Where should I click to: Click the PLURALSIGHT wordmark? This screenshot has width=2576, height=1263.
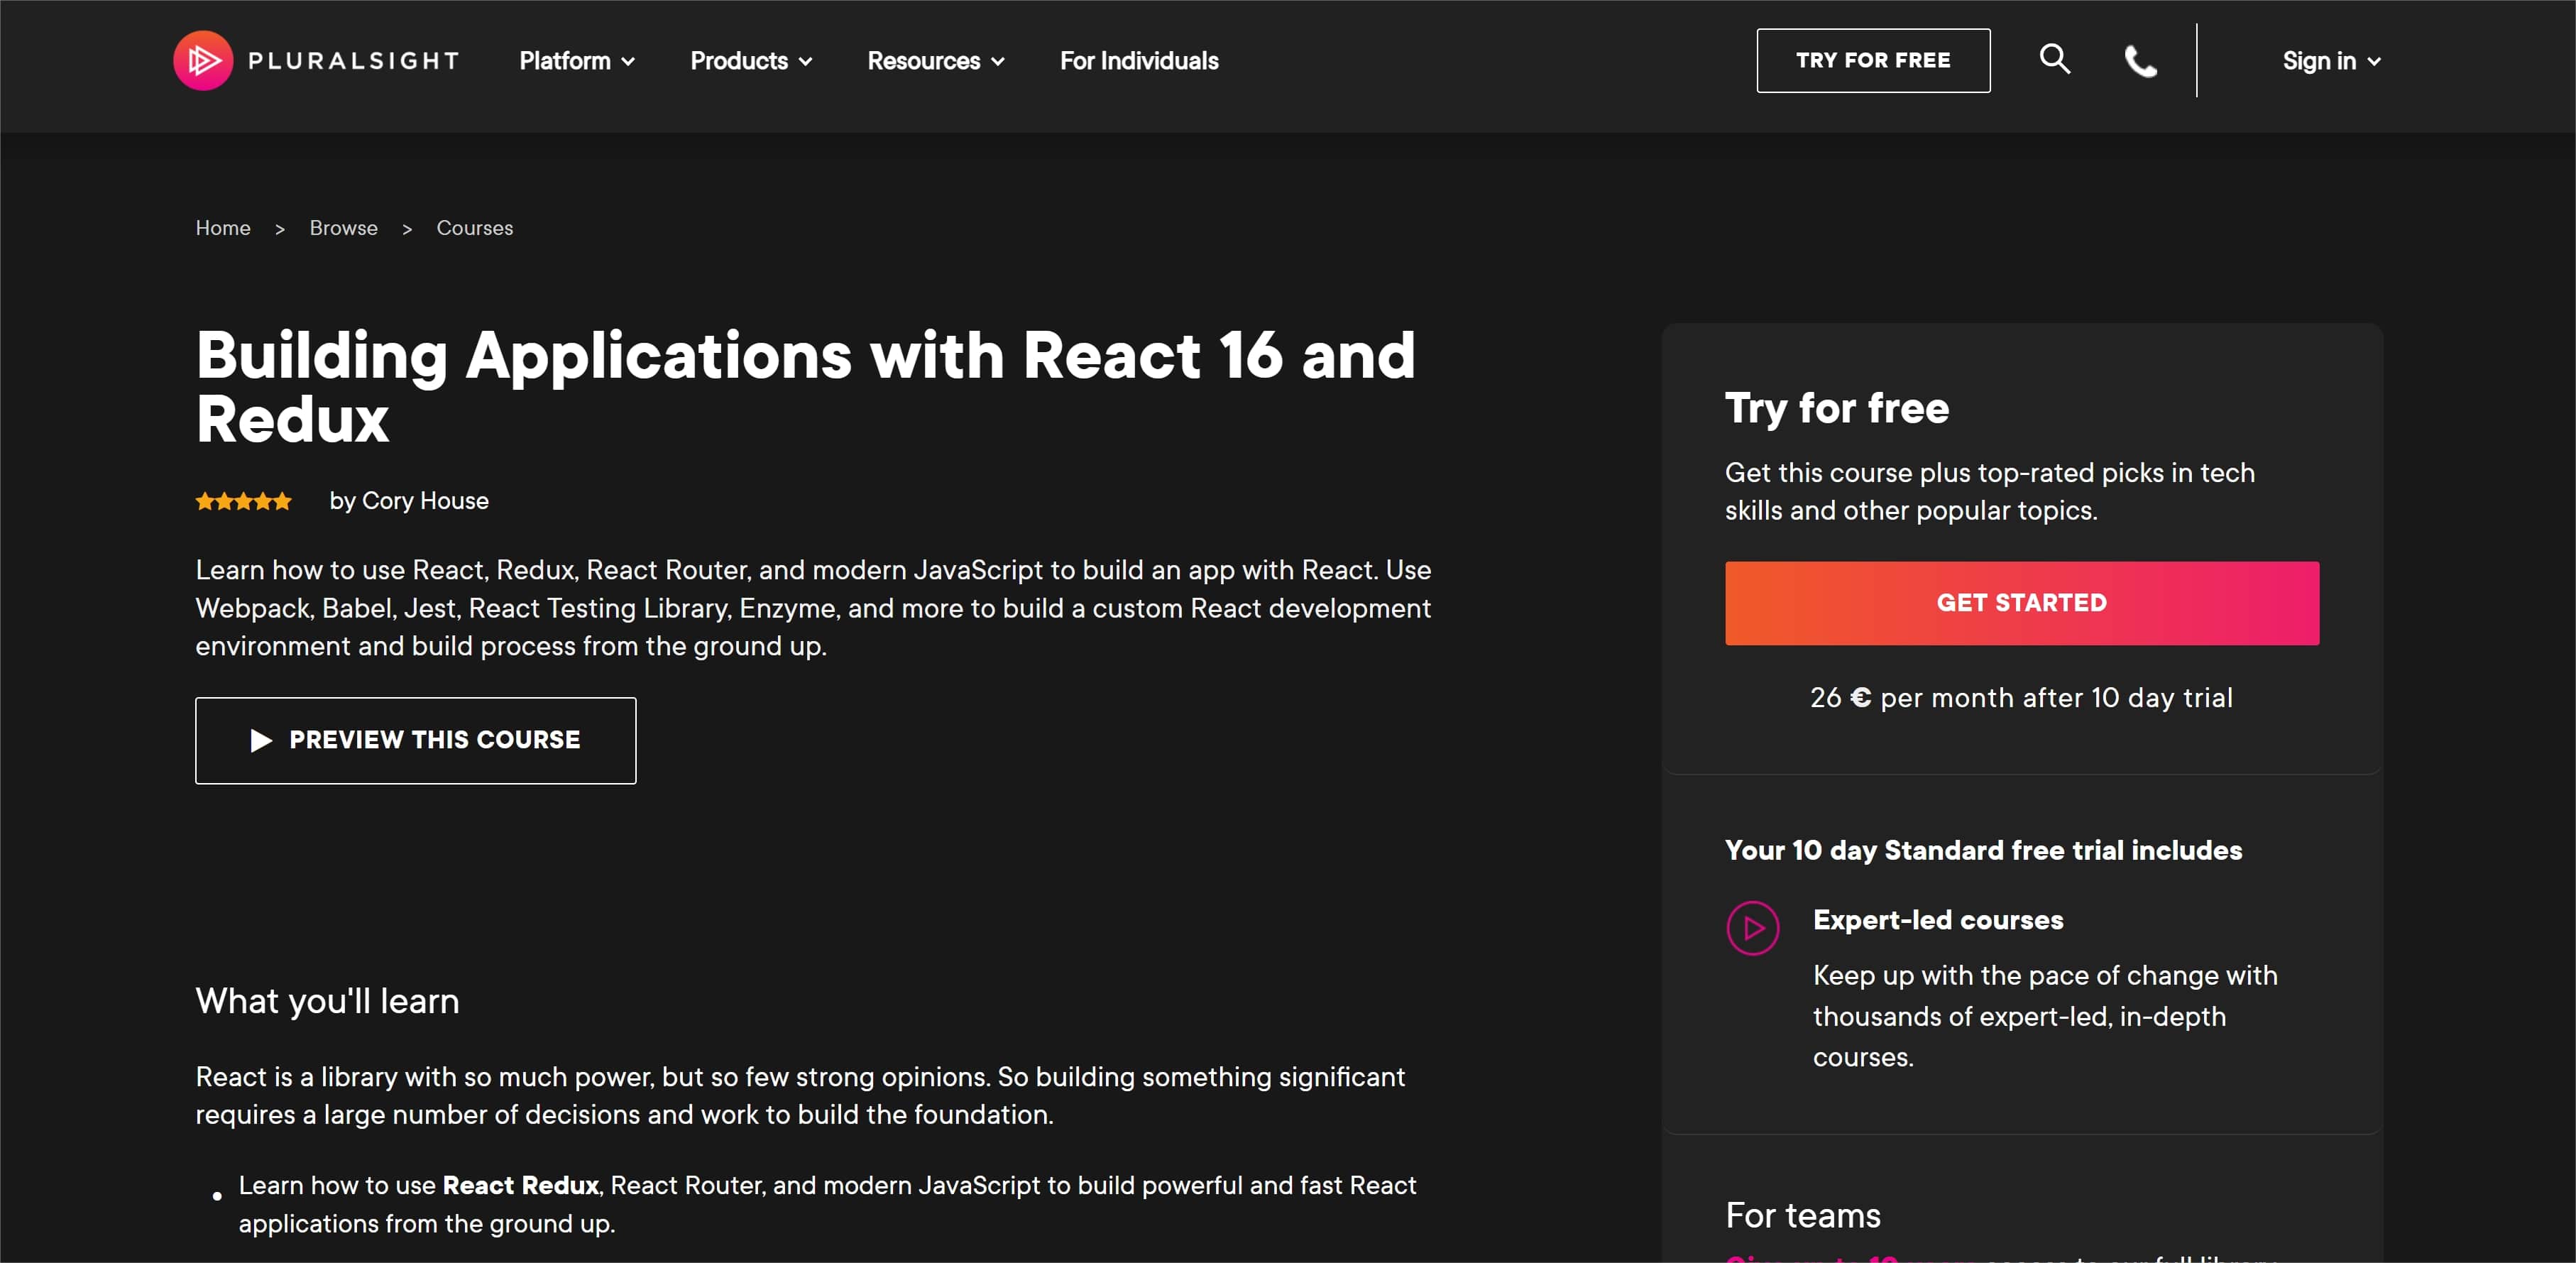point(353,61)
